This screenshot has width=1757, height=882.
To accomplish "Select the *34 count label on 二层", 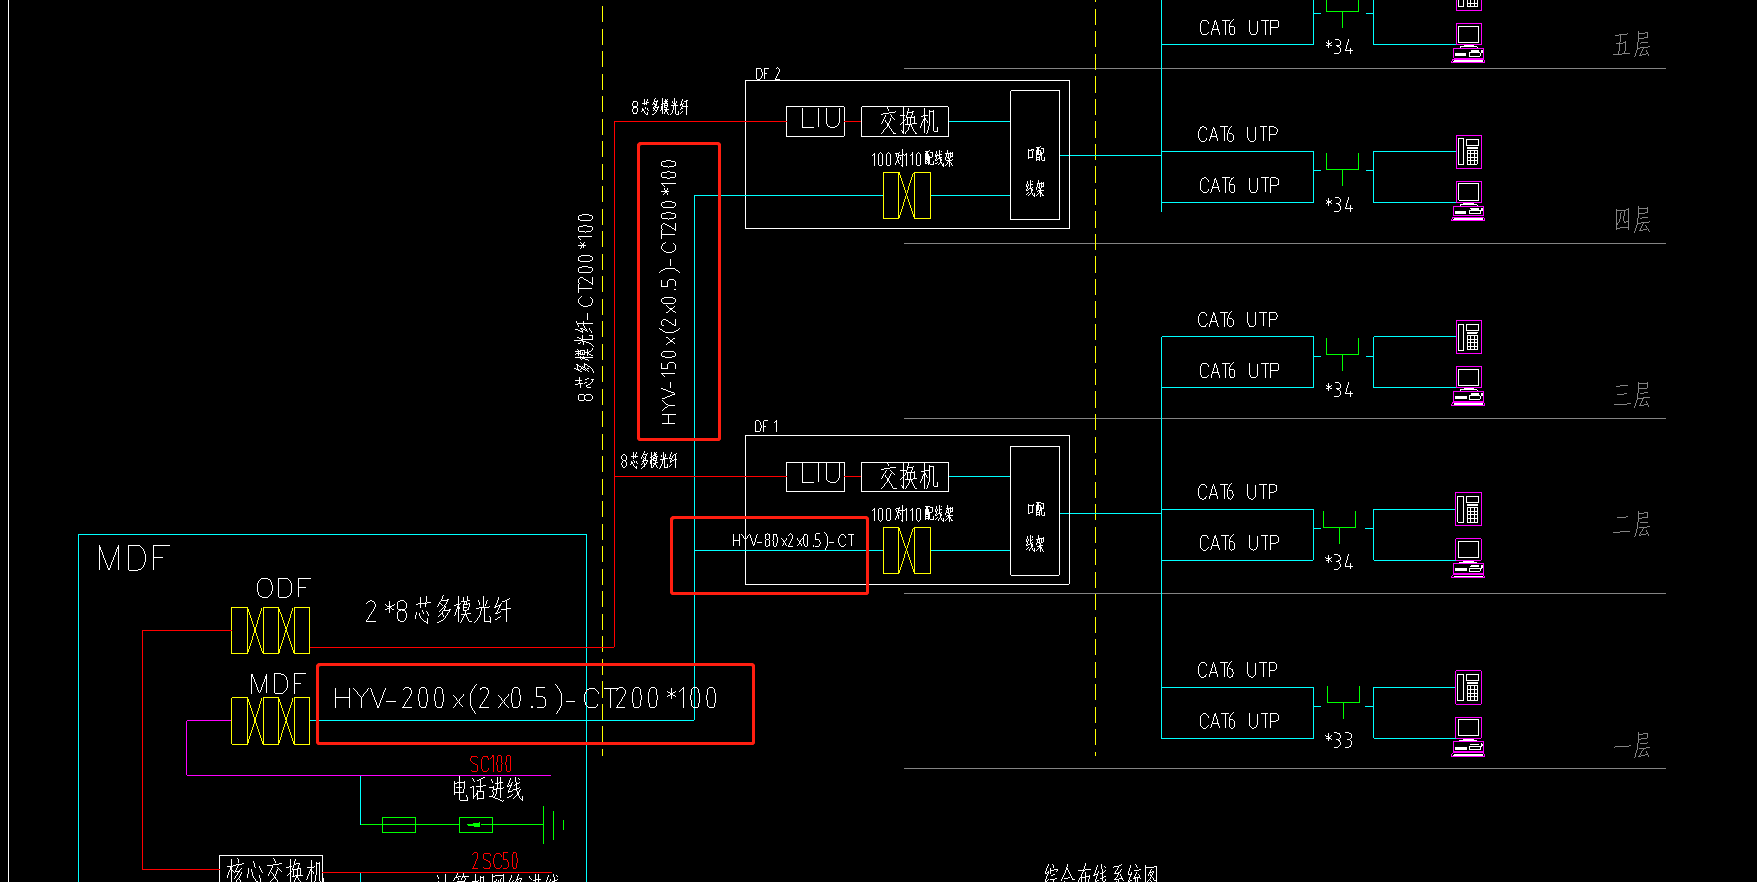I will point(1339,562).
